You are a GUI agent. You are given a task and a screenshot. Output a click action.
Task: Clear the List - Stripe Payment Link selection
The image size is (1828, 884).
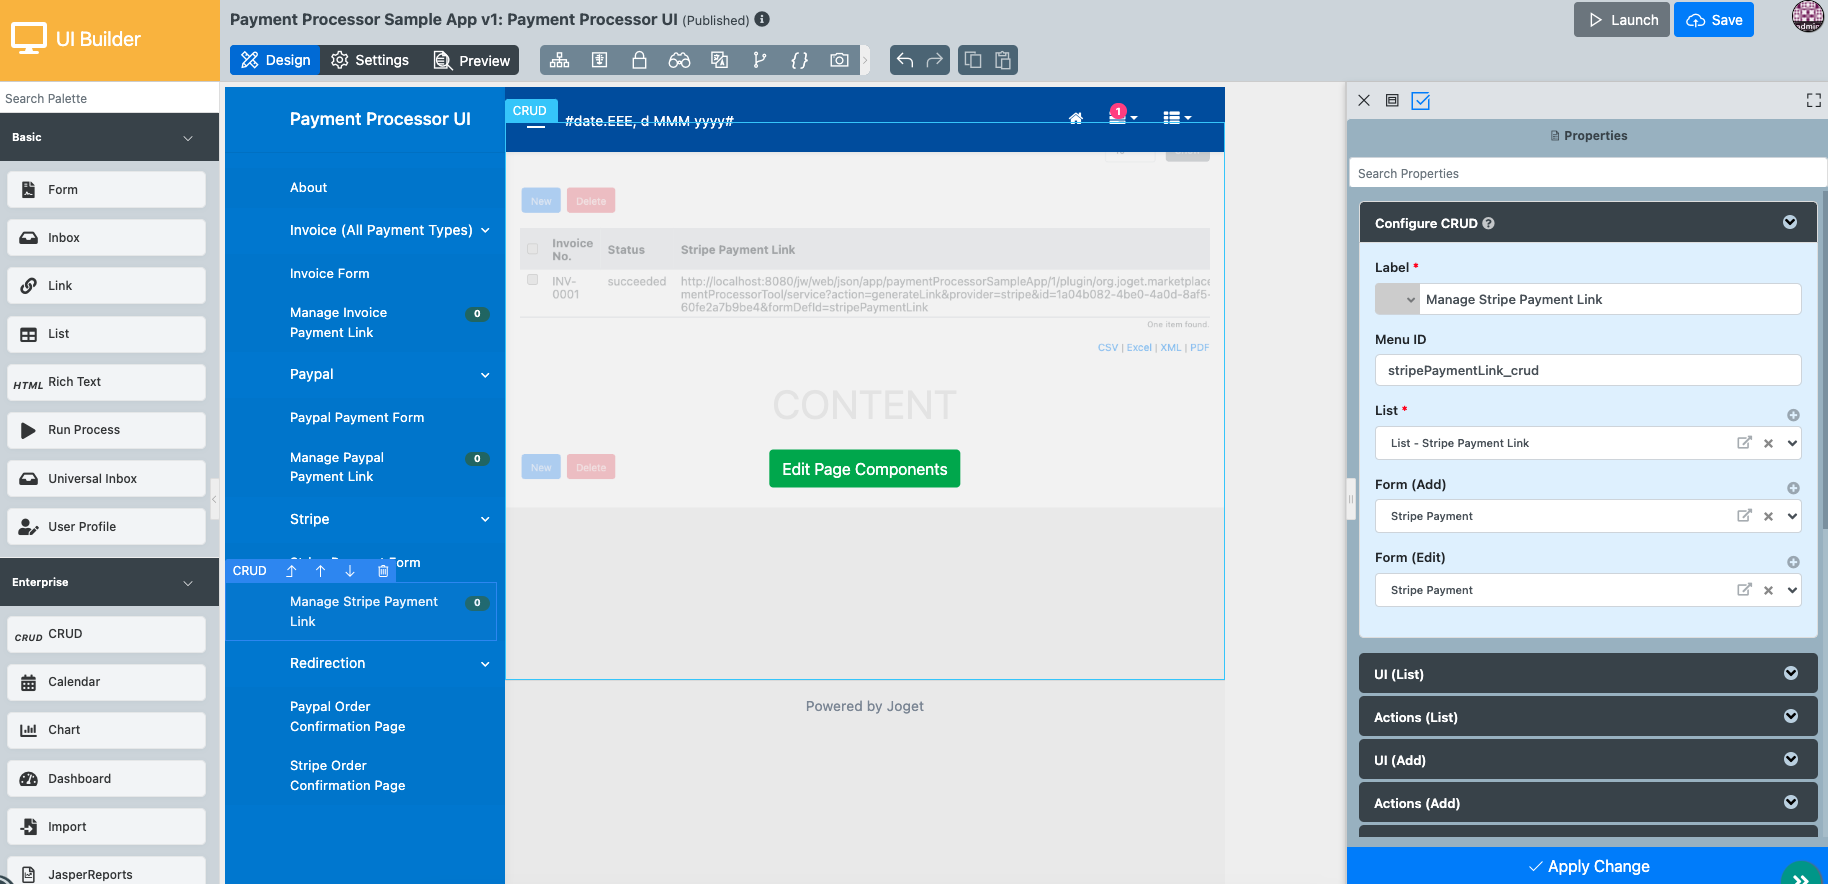(1768, 443)
